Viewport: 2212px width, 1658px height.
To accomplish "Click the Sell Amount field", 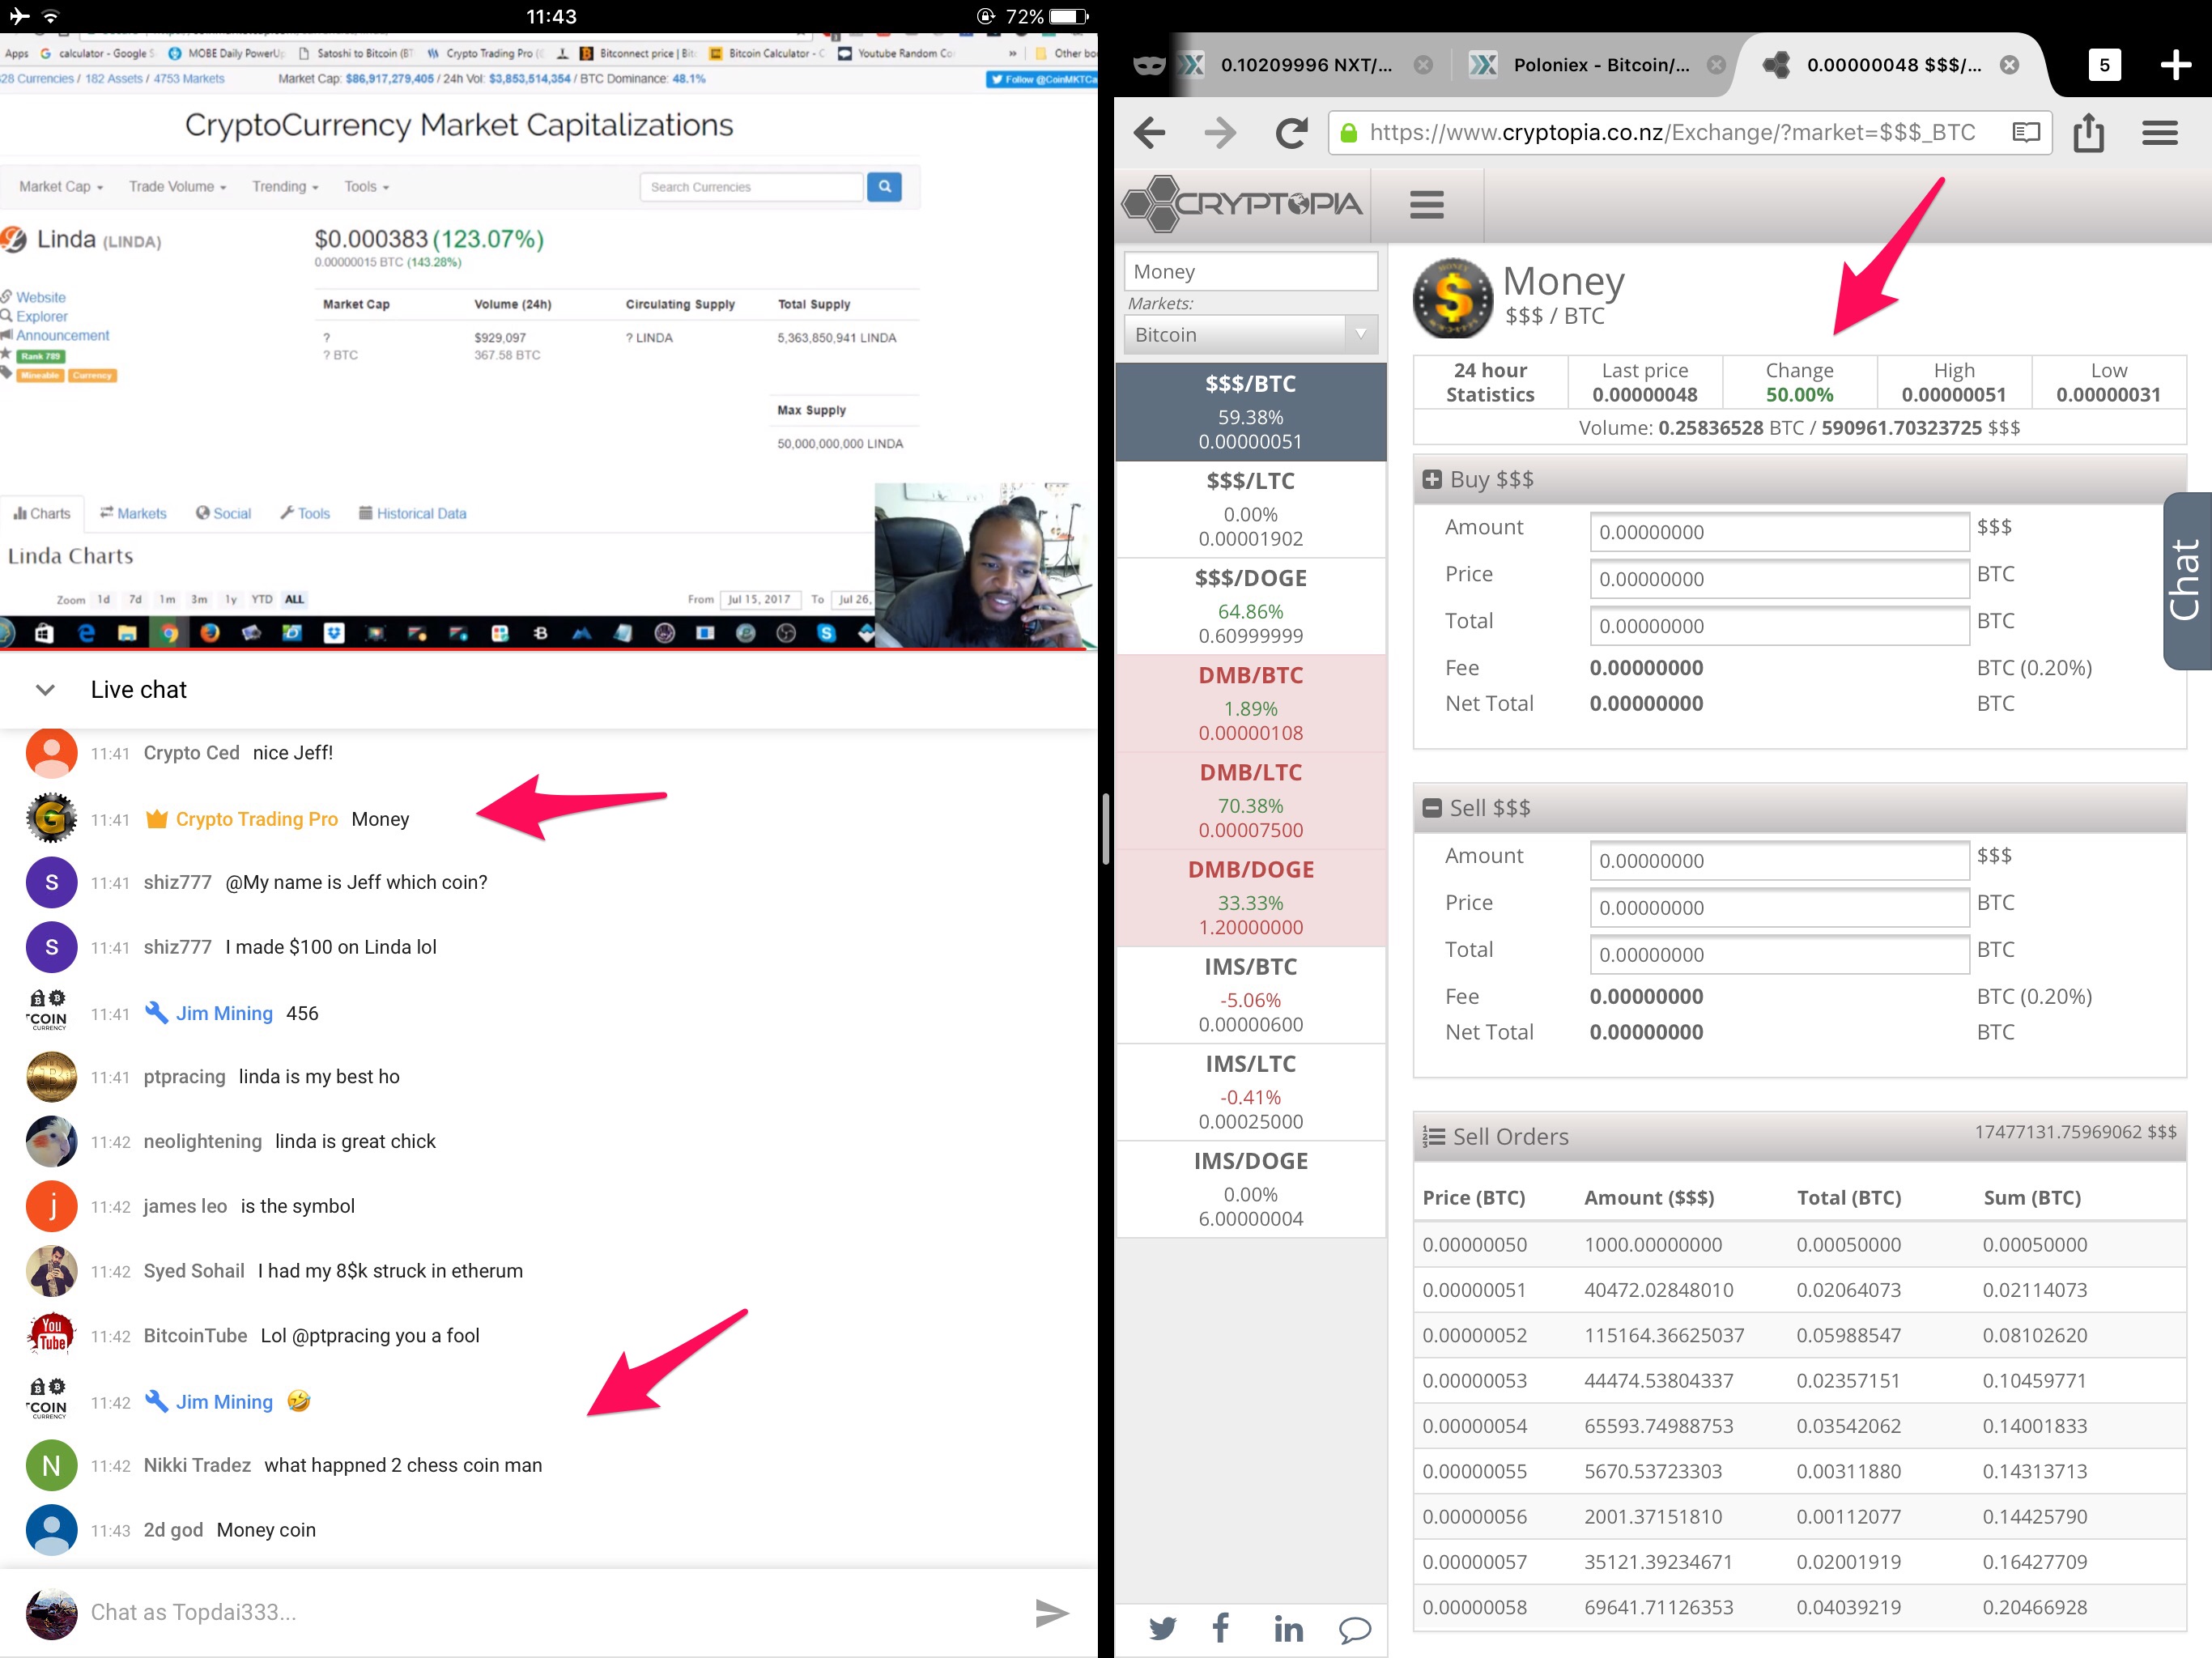I will point(1779,861).
